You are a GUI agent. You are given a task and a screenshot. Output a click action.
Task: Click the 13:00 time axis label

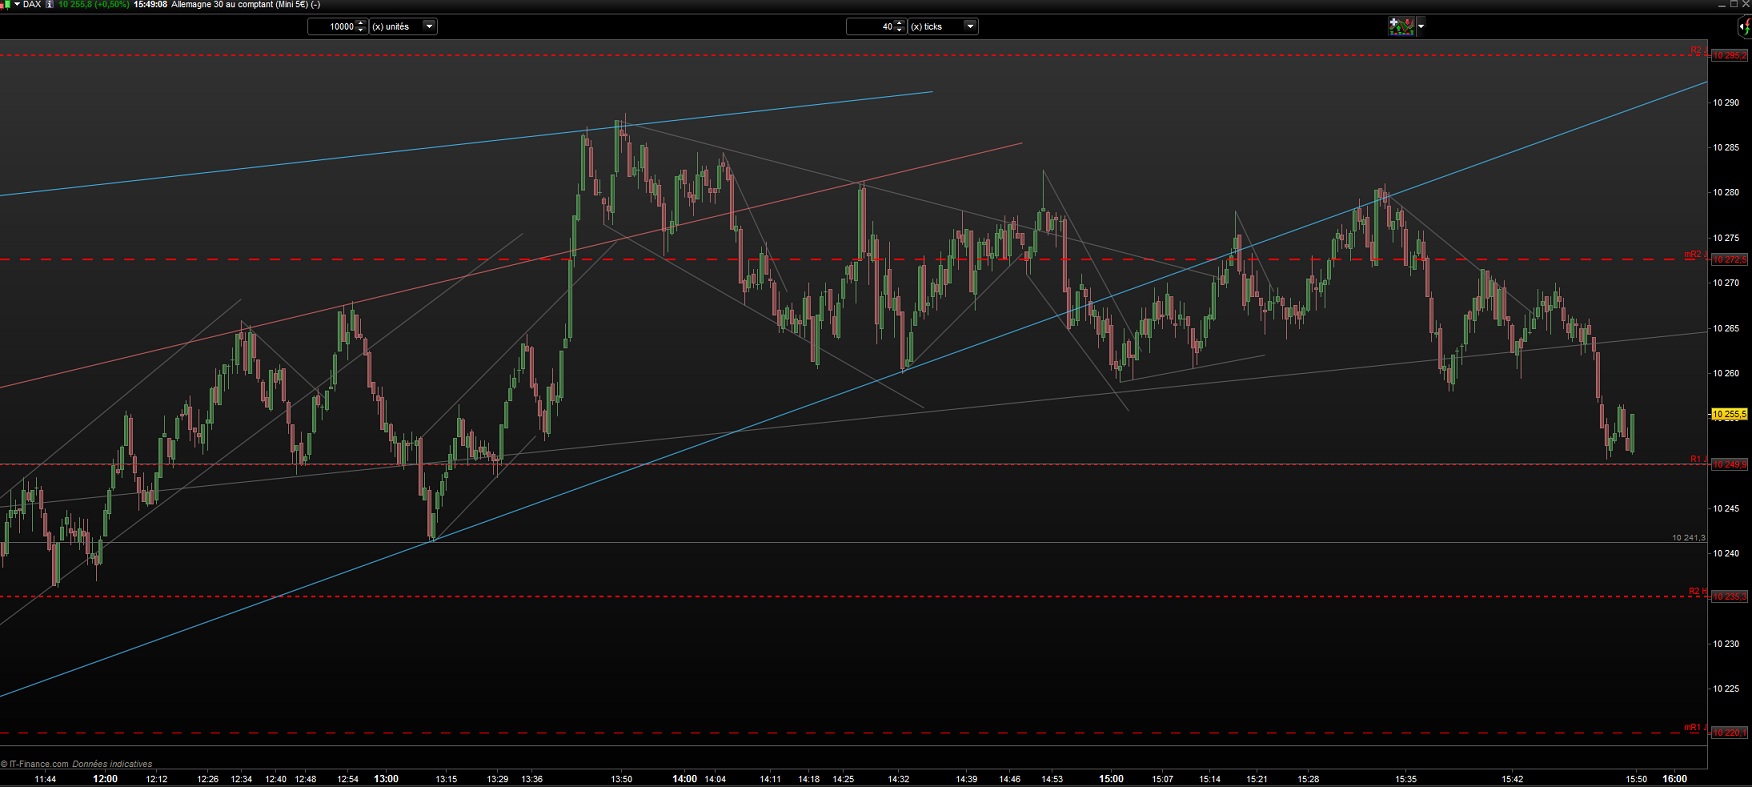[386, 779]
